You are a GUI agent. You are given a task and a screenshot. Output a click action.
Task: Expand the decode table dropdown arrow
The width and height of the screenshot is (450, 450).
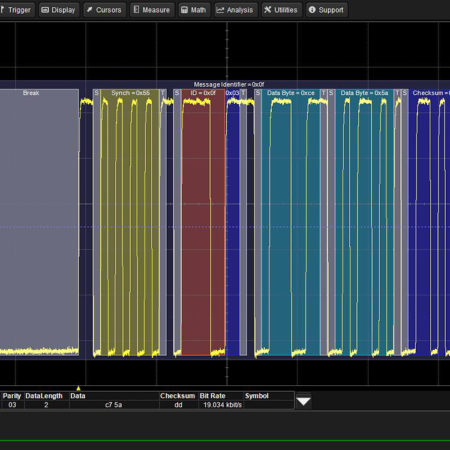303,401
